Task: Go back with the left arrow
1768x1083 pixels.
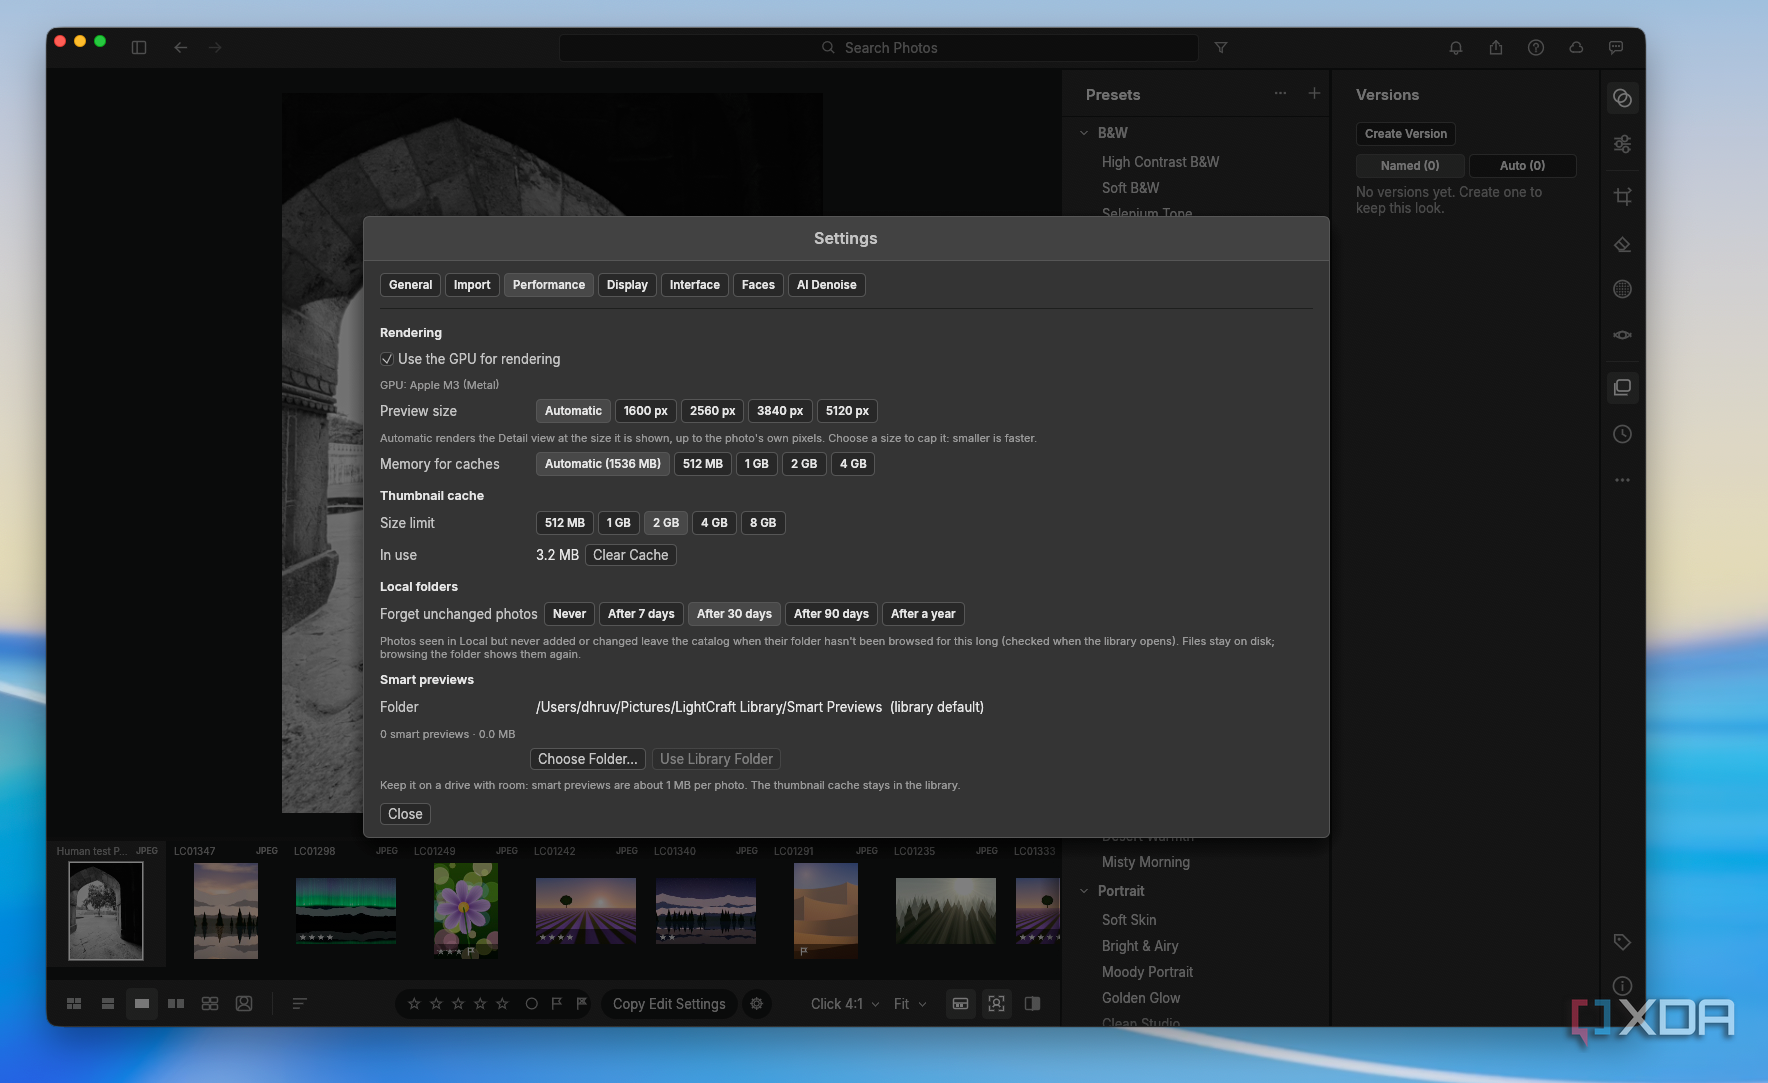Action: click(x=180, y=48)
